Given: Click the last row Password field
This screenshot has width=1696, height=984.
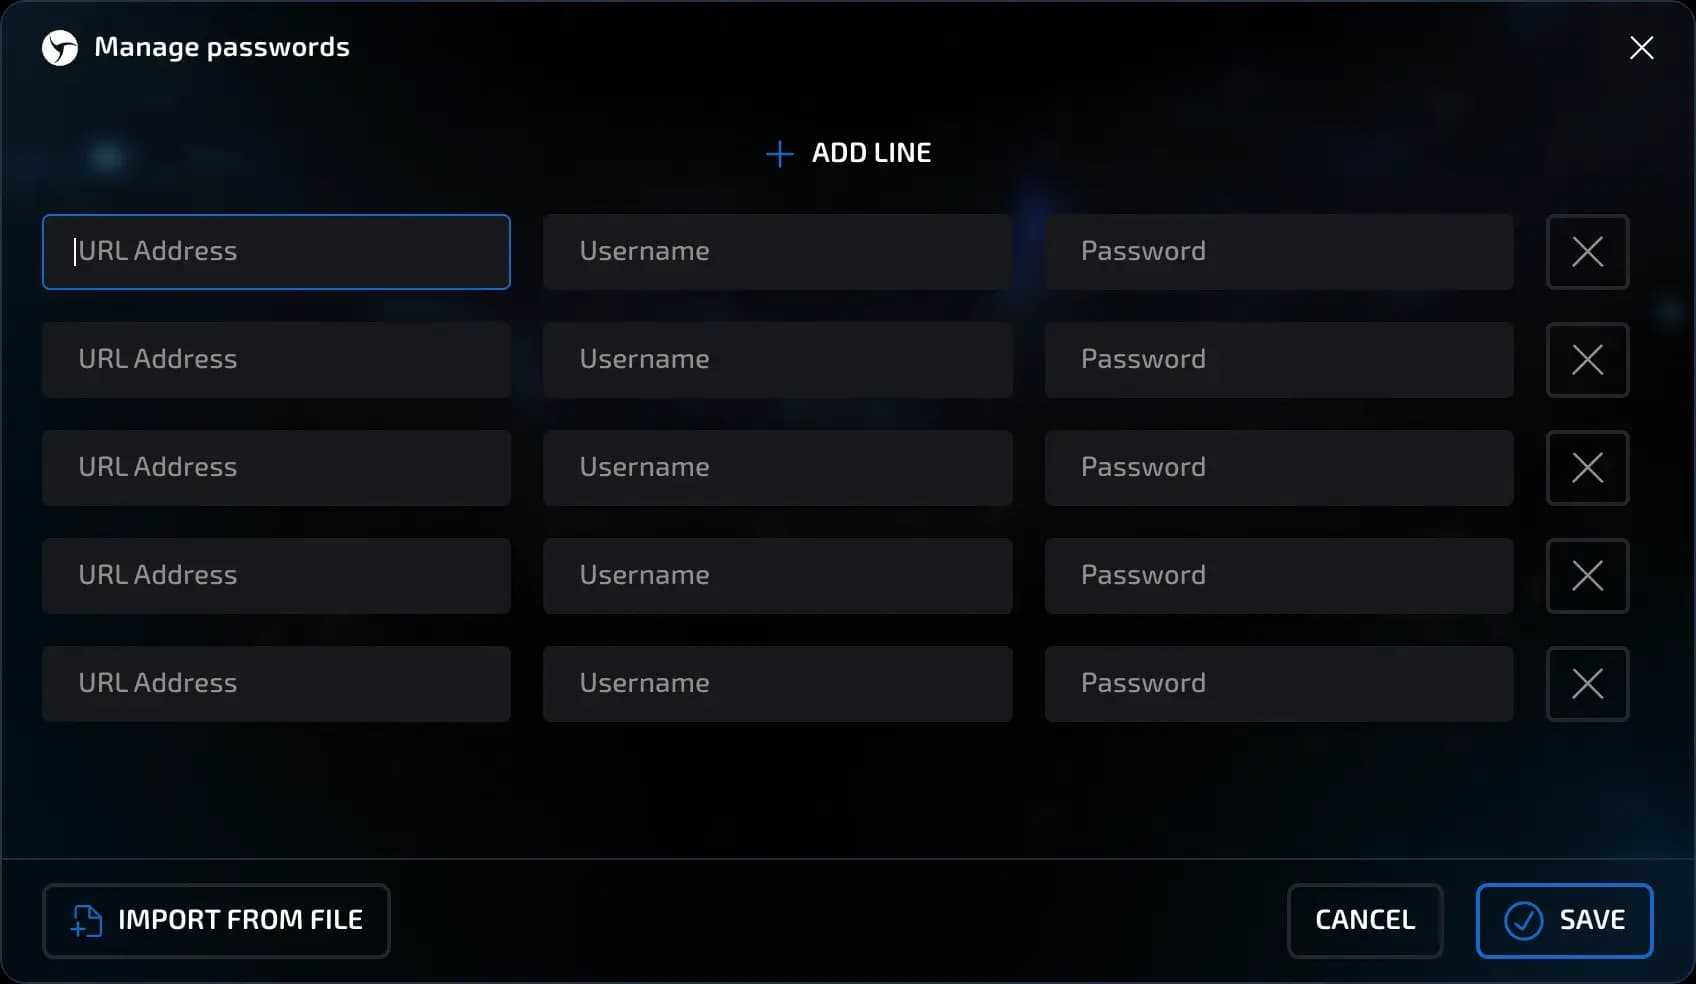Looking at the screenshot, I should 1280,684.
